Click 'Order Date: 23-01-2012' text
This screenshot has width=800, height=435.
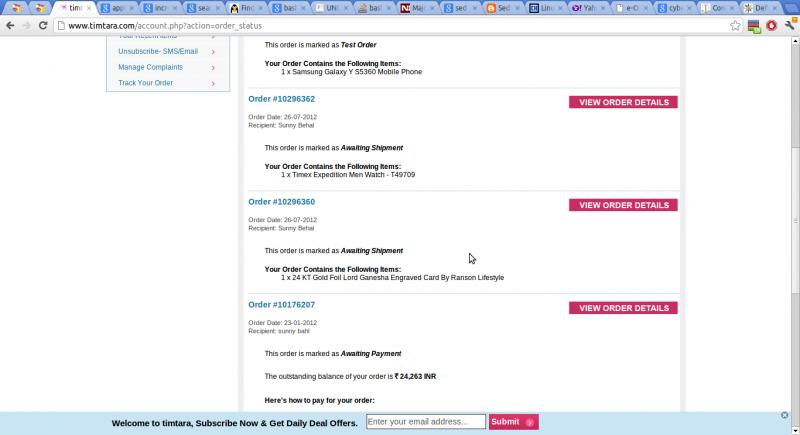[x=282, y=323]
